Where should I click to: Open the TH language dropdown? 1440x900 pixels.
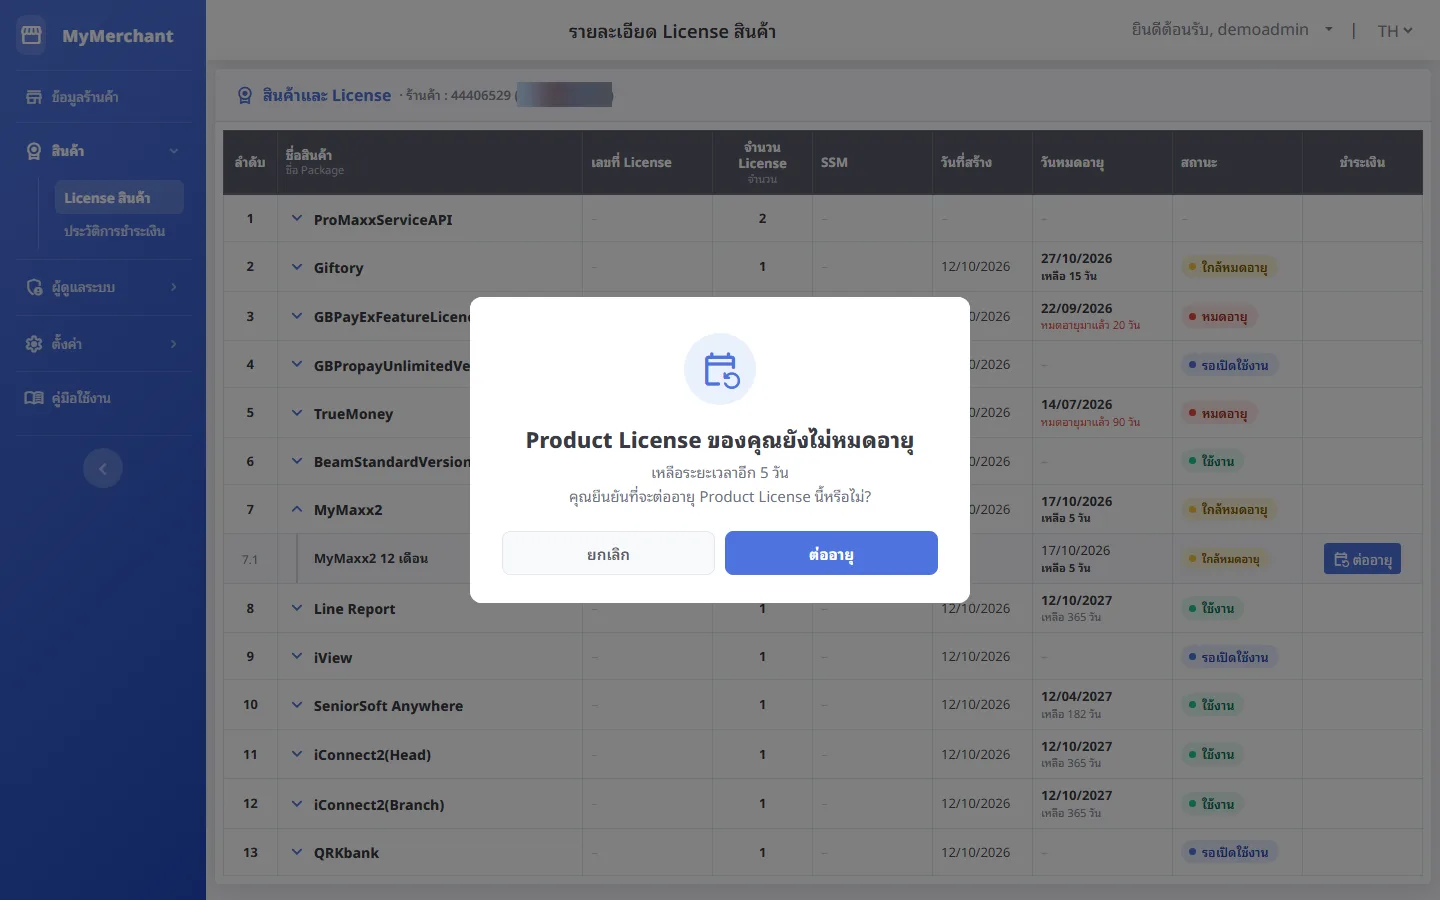tap(1395, 31)
